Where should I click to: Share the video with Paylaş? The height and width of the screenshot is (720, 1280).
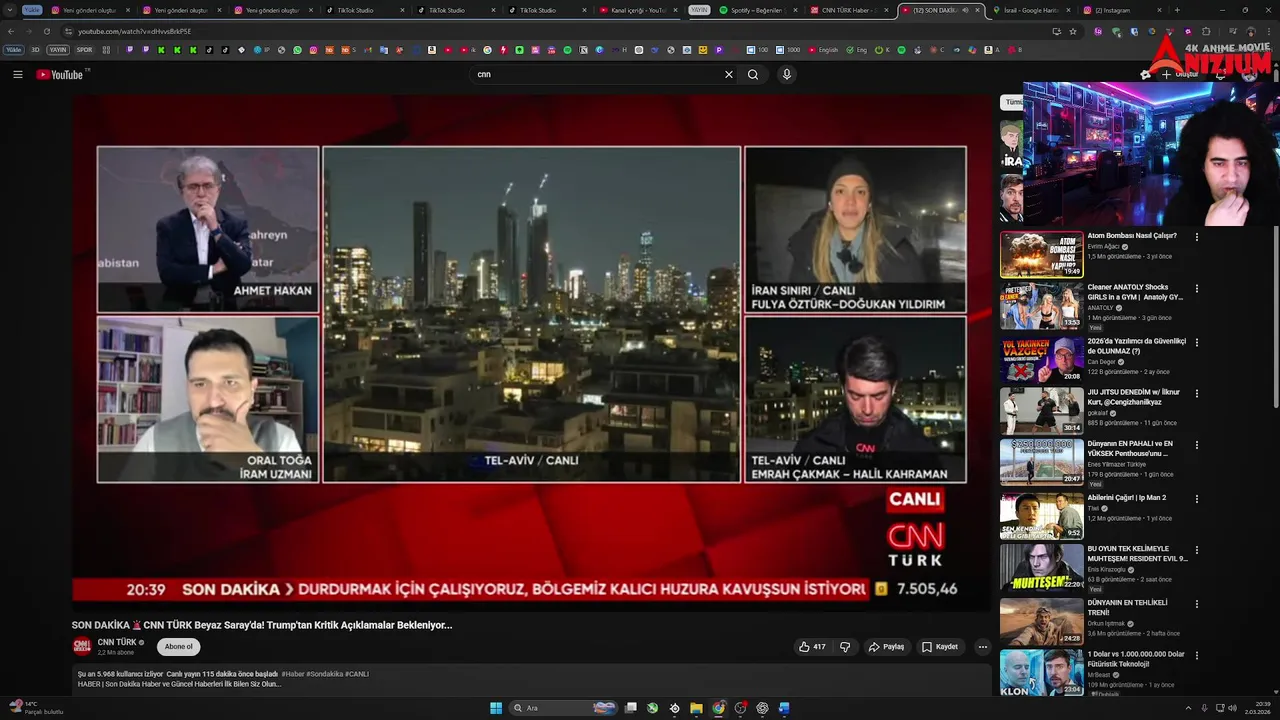[x=886, y=647]
